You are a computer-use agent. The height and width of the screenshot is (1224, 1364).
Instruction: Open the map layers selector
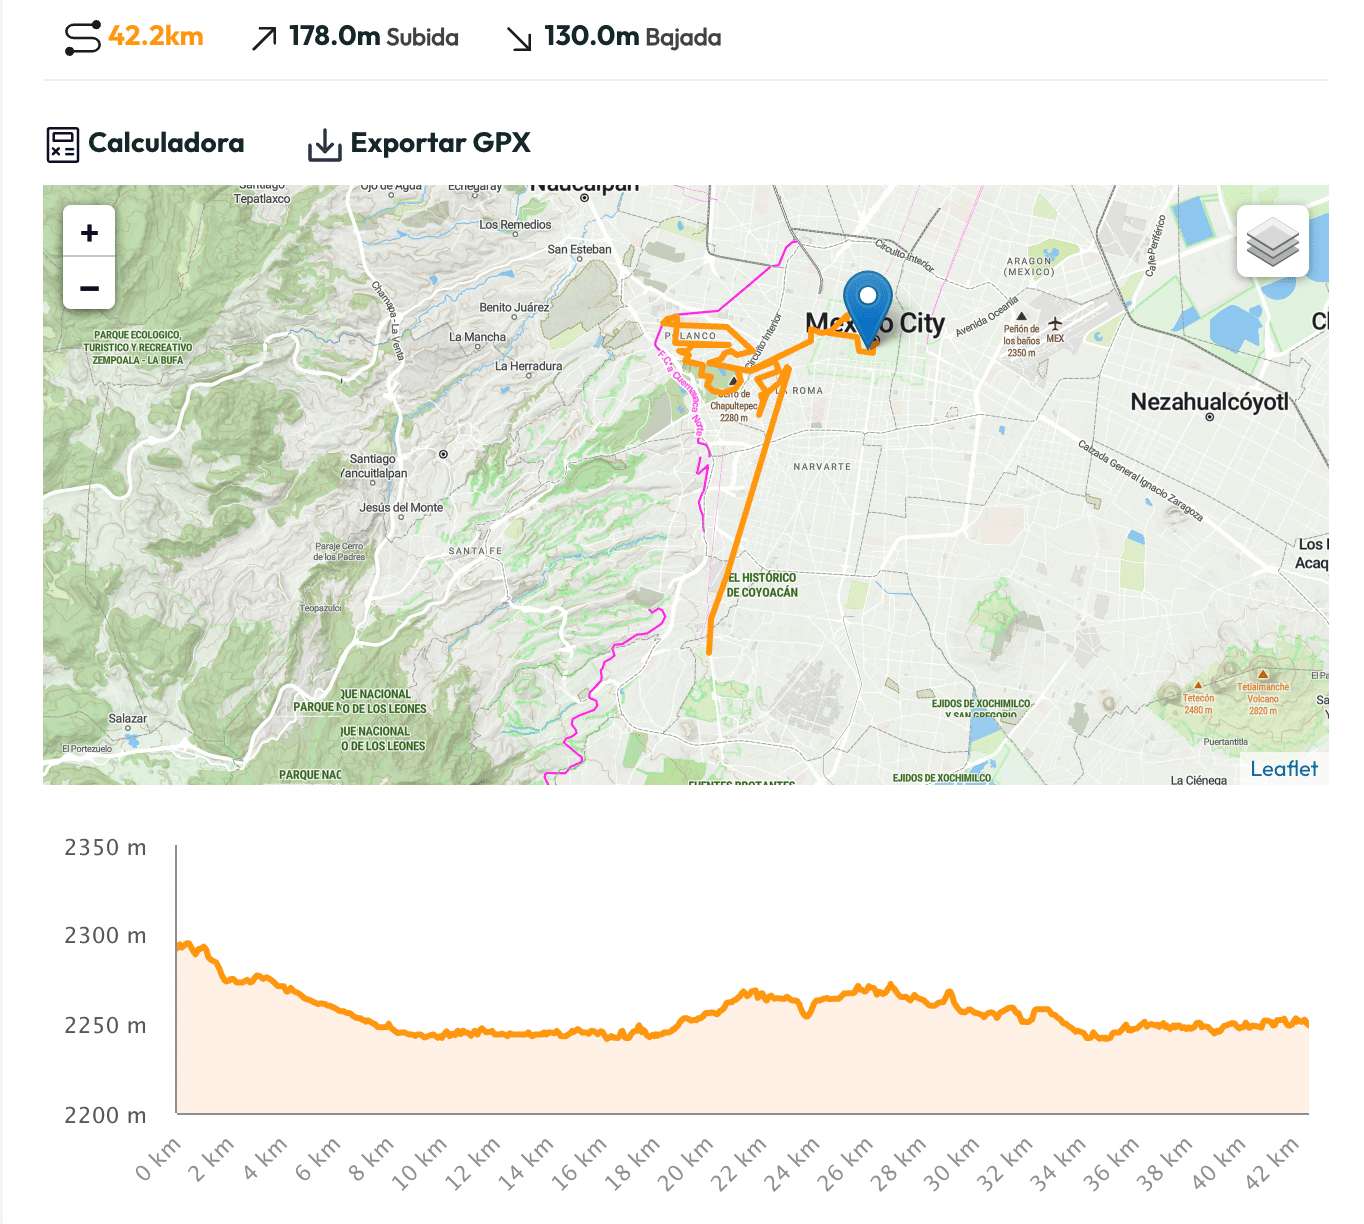click(1272, 241)
